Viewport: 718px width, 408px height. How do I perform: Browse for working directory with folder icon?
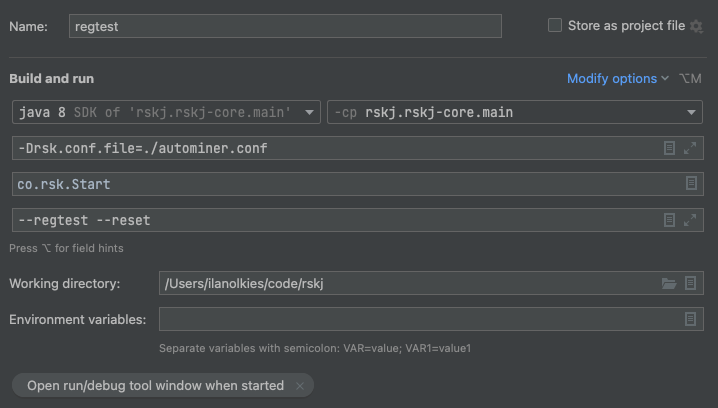[x=669, y=284]
